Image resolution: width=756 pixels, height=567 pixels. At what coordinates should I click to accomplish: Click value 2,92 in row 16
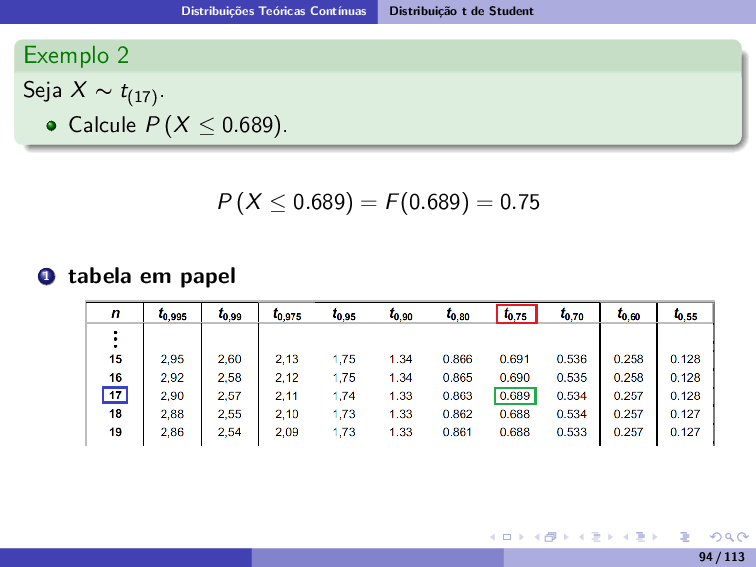pyautogui.click(x=172, y=378)
